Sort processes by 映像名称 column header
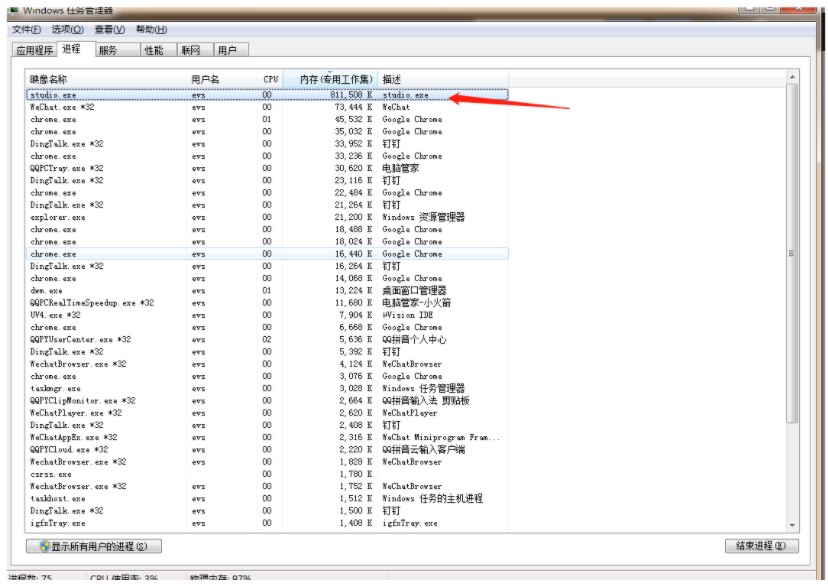 pos(106,79)
